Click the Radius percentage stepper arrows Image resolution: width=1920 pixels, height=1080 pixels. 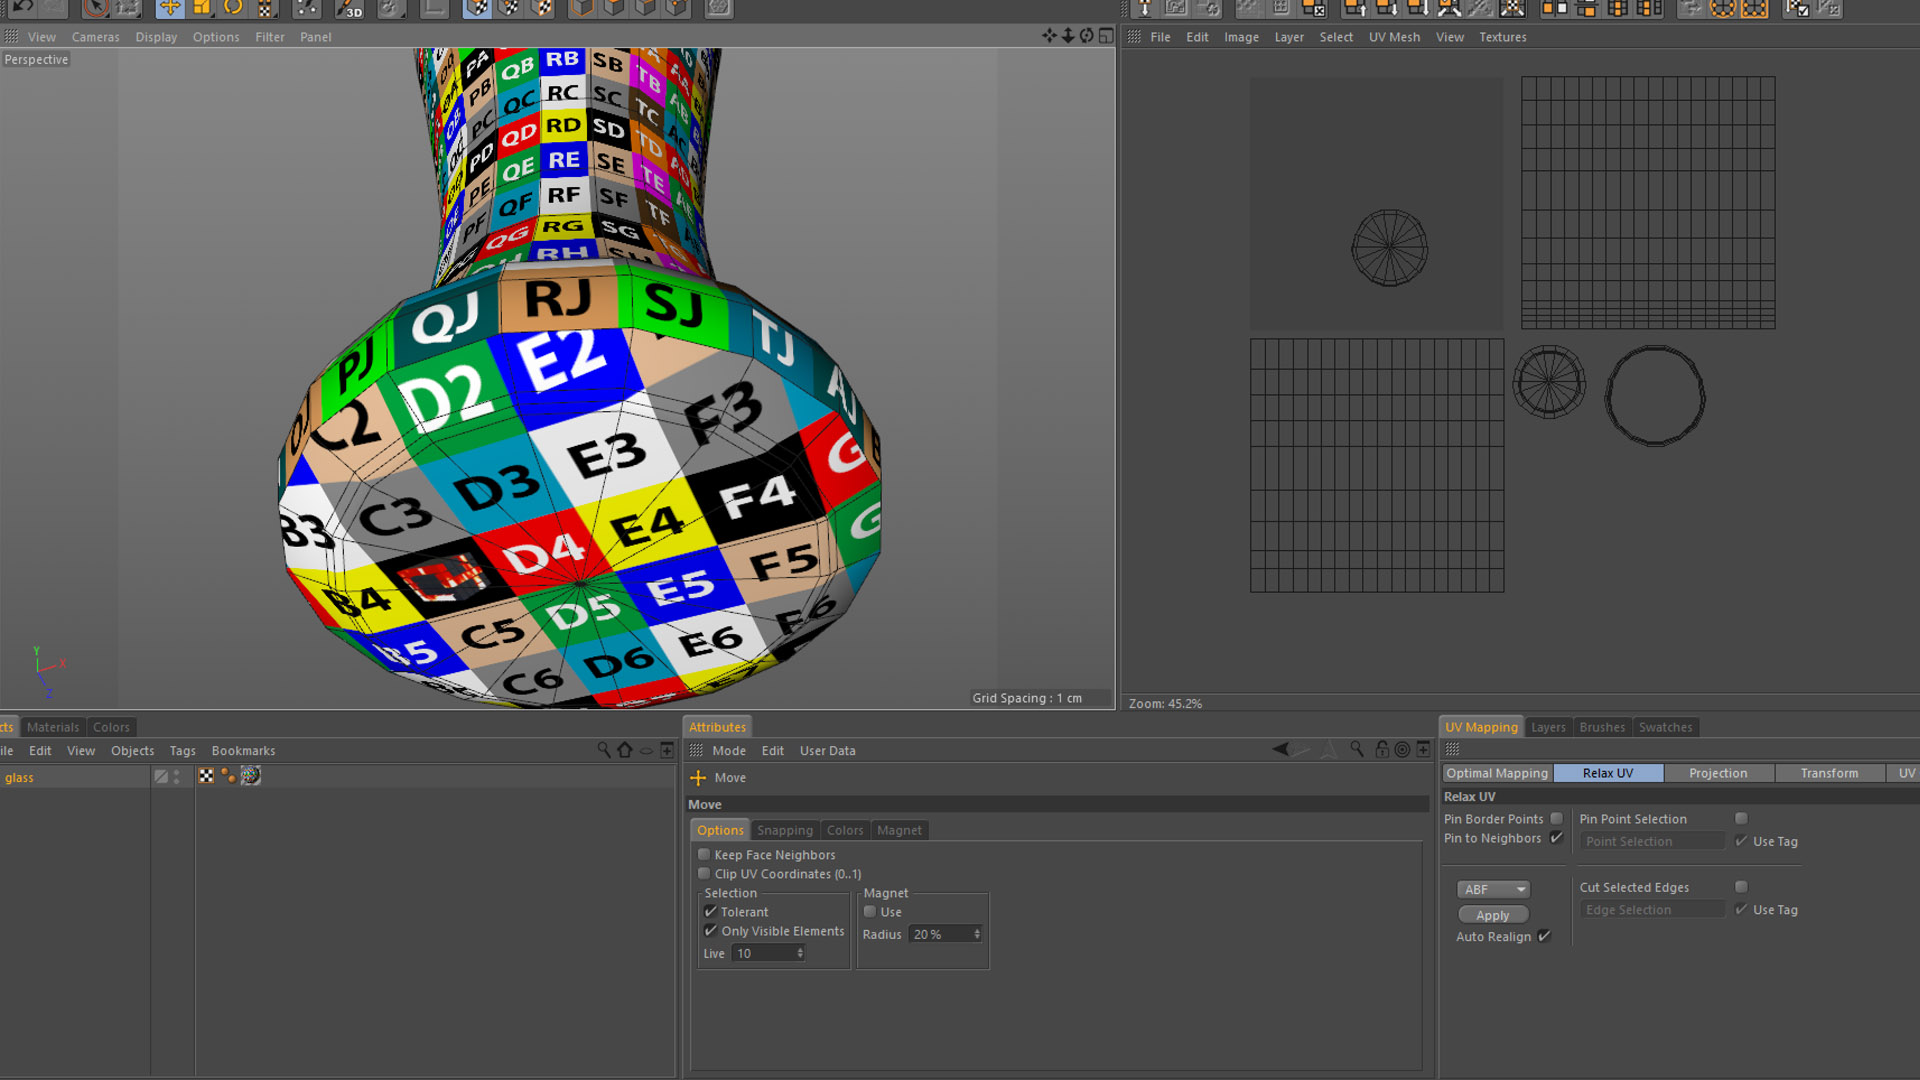coord(977,934)
